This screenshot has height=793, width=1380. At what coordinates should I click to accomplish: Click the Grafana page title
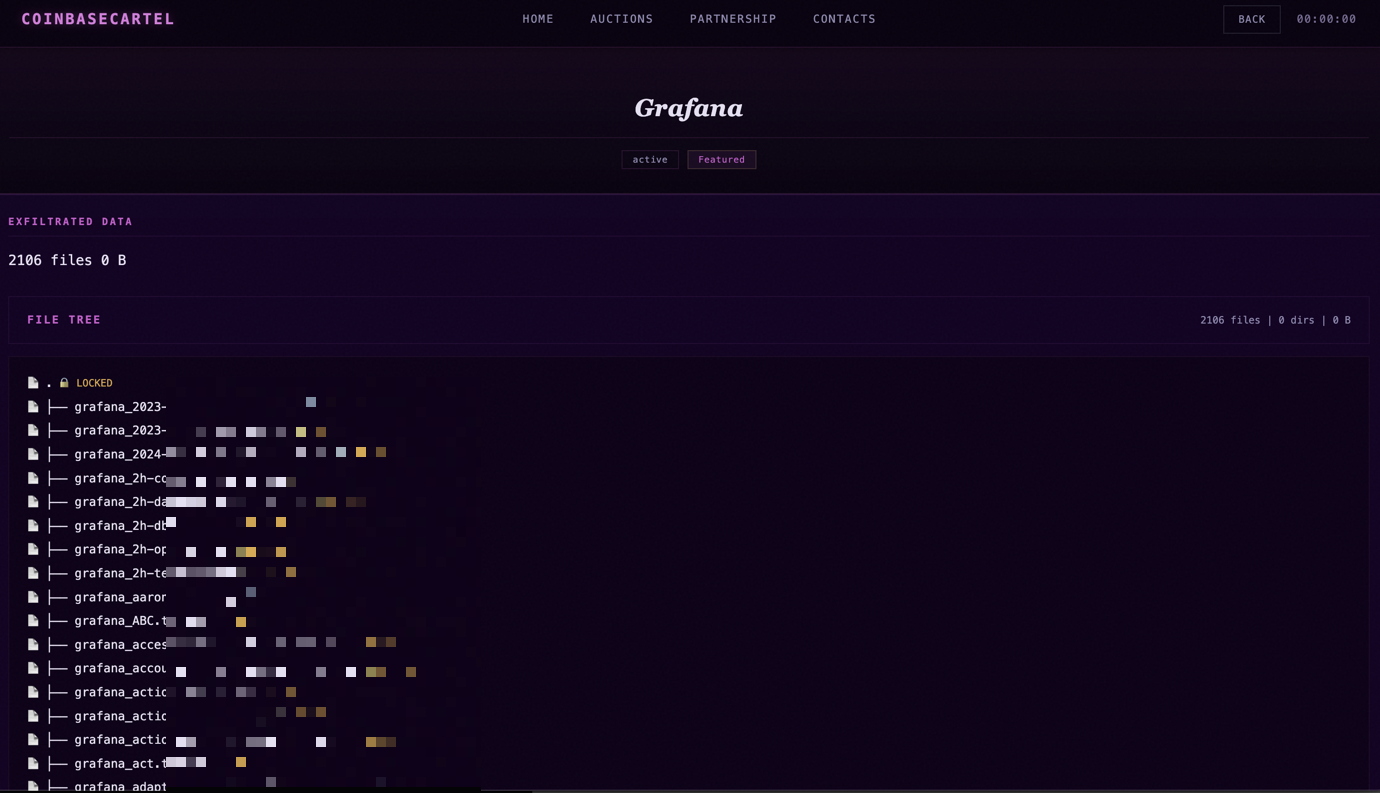pyautogui.click(x=689, y=108)
